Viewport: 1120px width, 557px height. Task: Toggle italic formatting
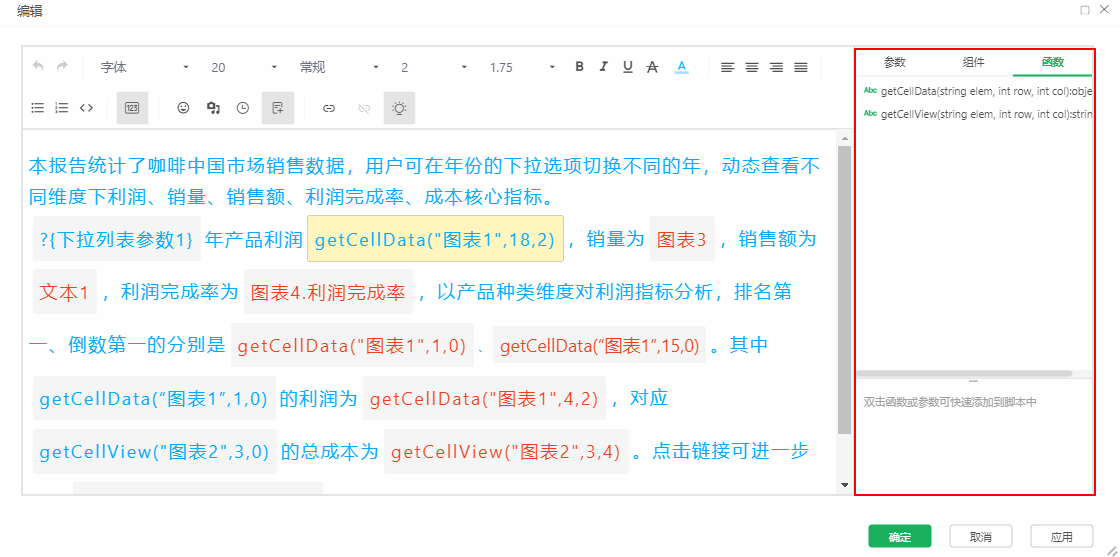[604, 66]
